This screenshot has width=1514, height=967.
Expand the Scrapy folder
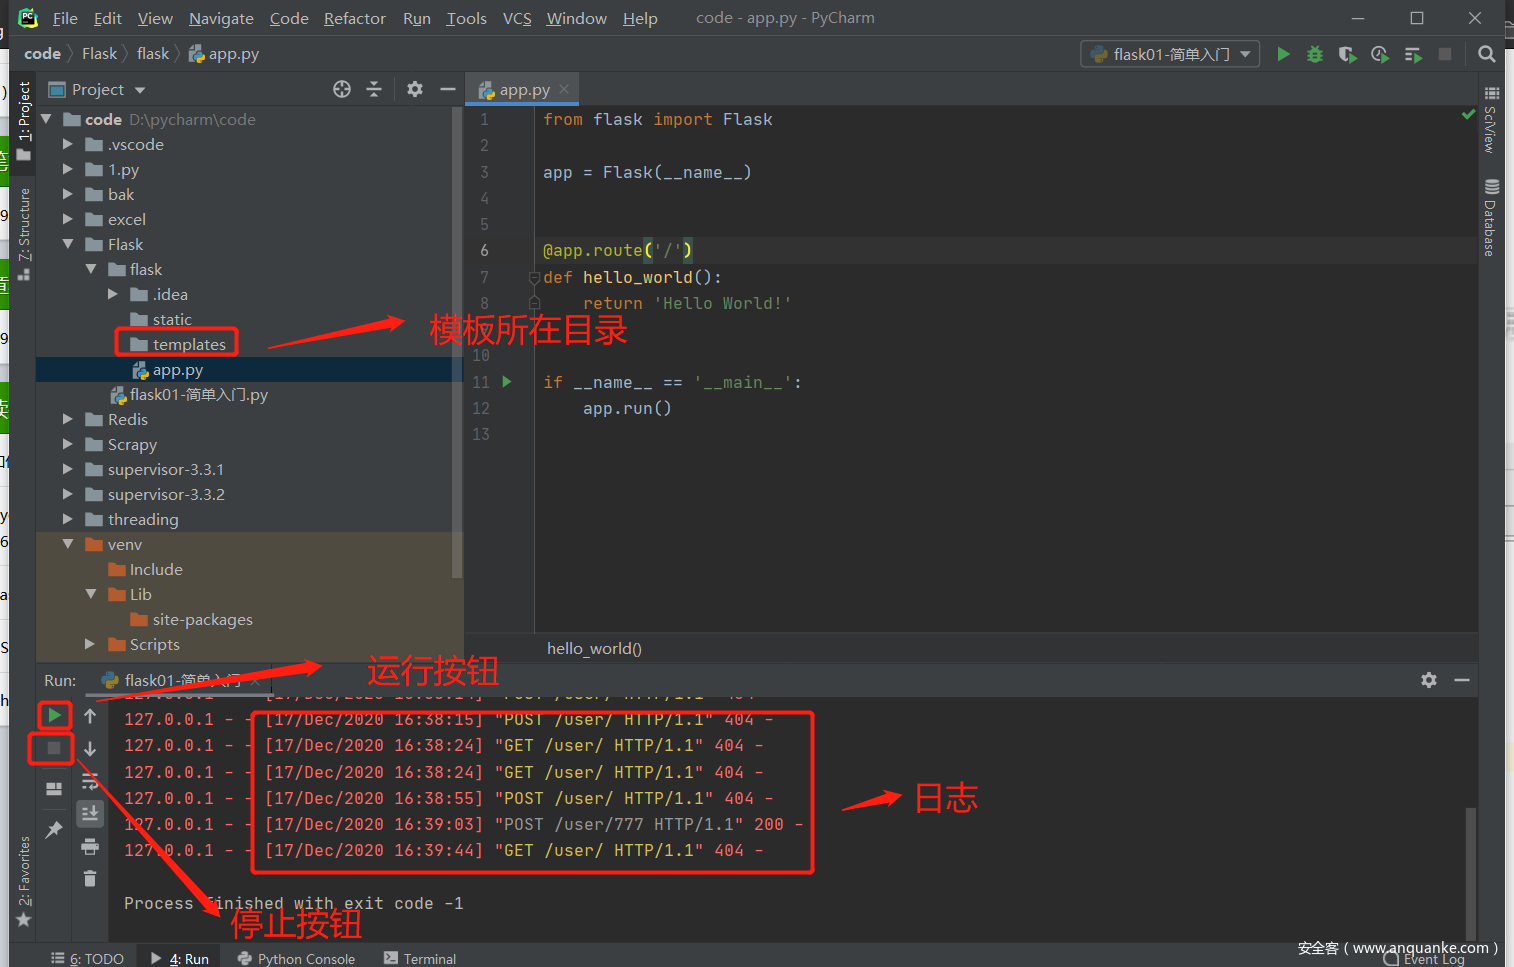(68, 444)
